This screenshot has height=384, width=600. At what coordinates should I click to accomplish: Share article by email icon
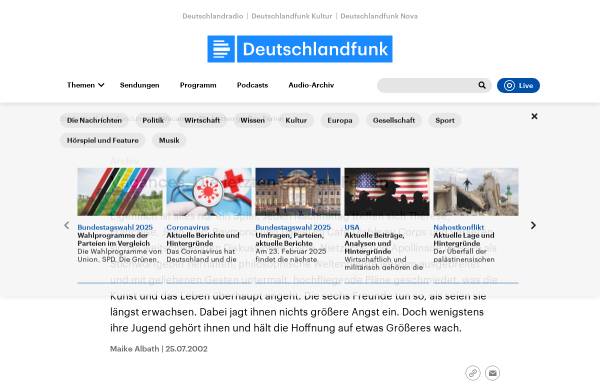click(x=492, y=373)
